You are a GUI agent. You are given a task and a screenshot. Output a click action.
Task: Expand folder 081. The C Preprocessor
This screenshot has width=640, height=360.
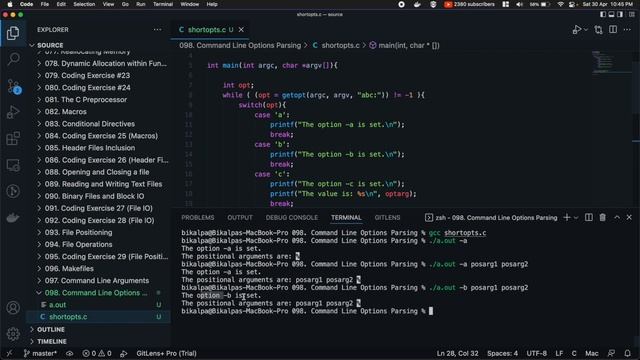pyautogui.click(x=86, y=100)
